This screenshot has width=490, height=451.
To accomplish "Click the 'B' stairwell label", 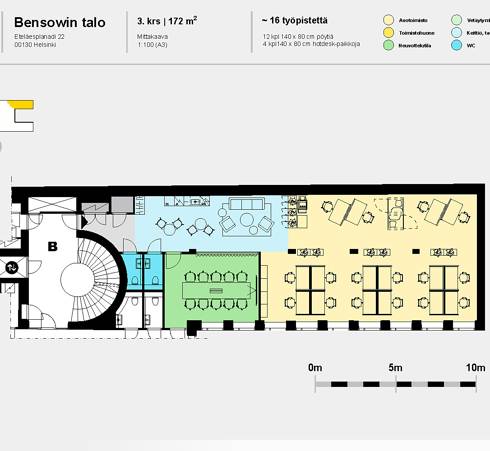I will (x=53, y=247).
